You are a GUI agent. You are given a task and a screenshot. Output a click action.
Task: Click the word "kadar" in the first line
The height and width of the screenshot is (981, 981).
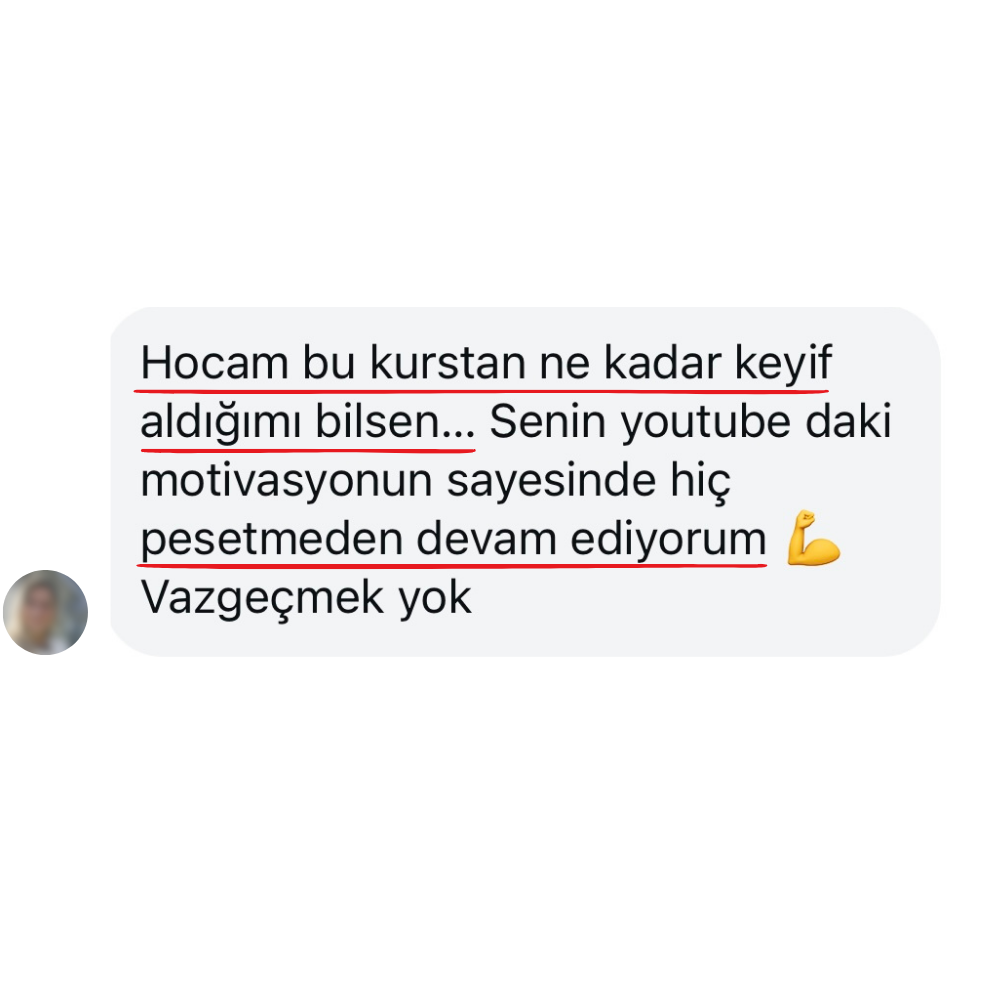[x=662, y=362]
